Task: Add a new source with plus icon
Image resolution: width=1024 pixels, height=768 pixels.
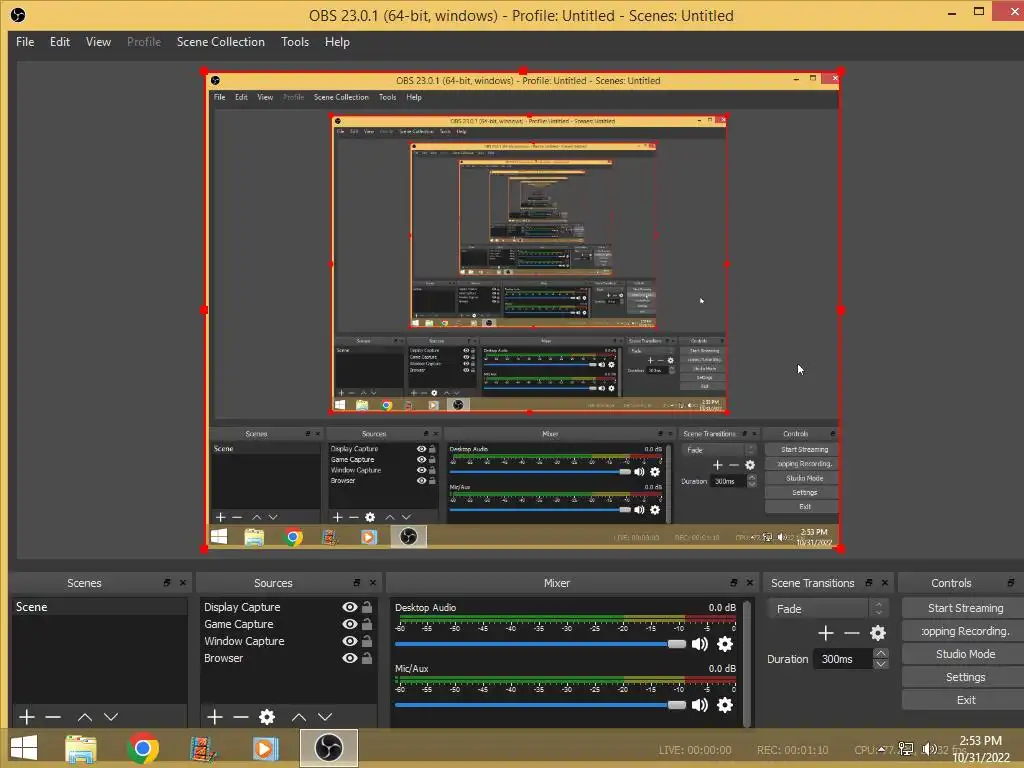Action: point(215,717)
